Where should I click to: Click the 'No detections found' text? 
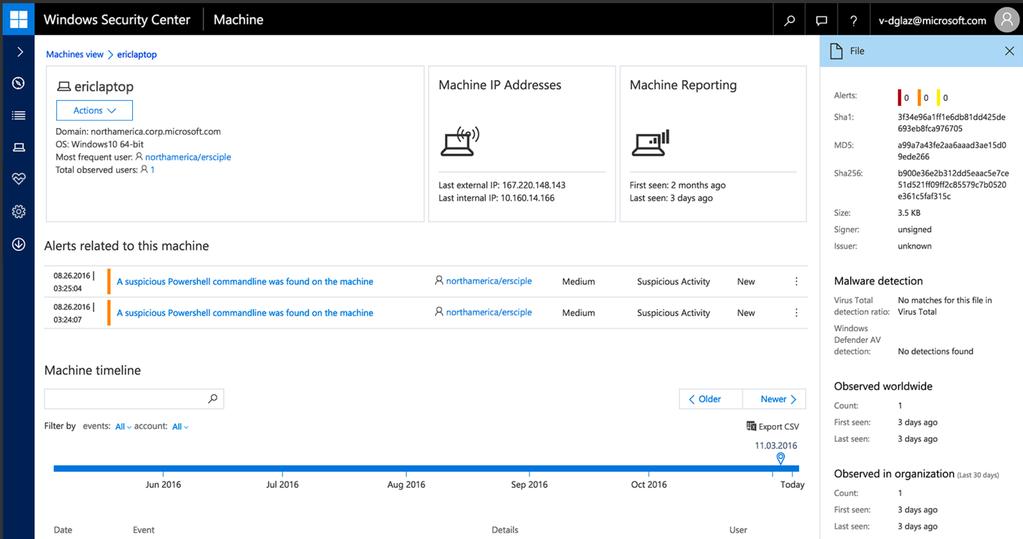click(x=935, y=351)
